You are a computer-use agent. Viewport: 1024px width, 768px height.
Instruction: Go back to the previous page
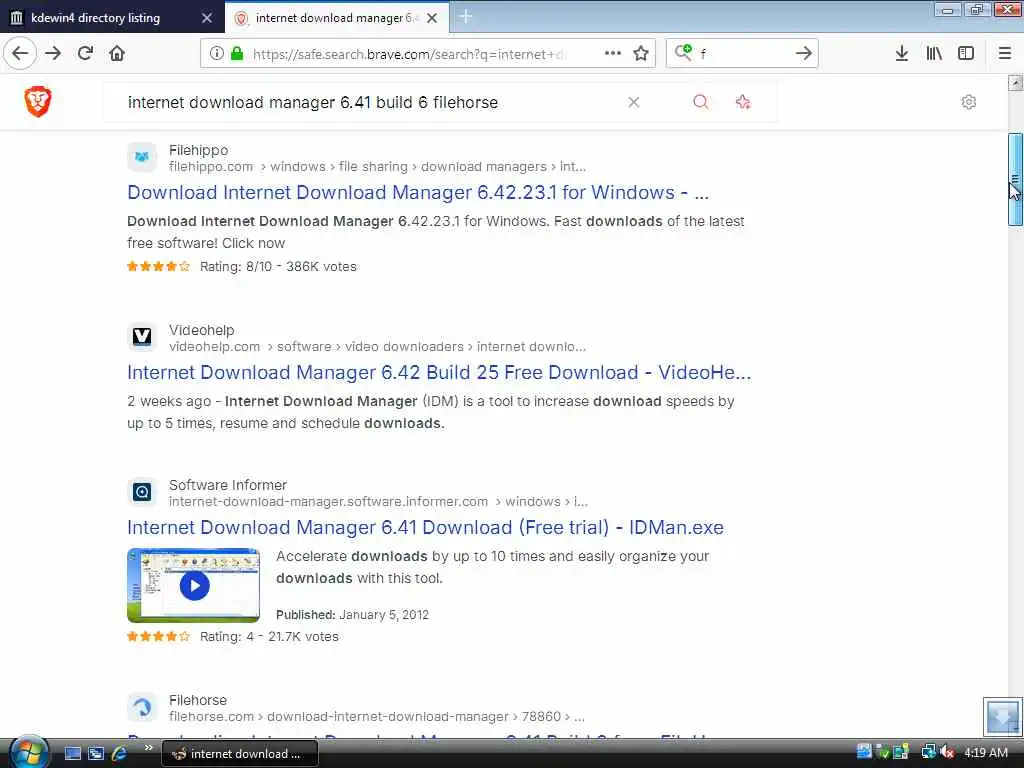[x=20, y=54]
